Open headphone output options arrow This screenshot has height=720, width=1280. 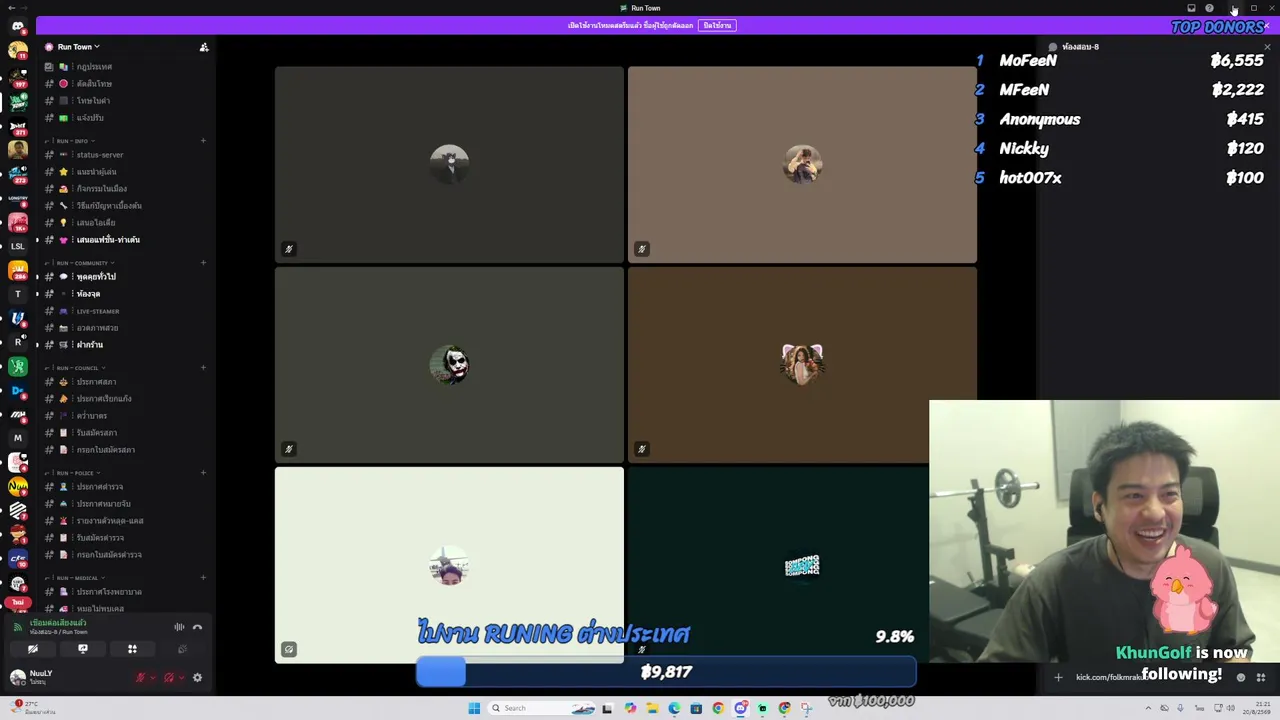[181, 678]
